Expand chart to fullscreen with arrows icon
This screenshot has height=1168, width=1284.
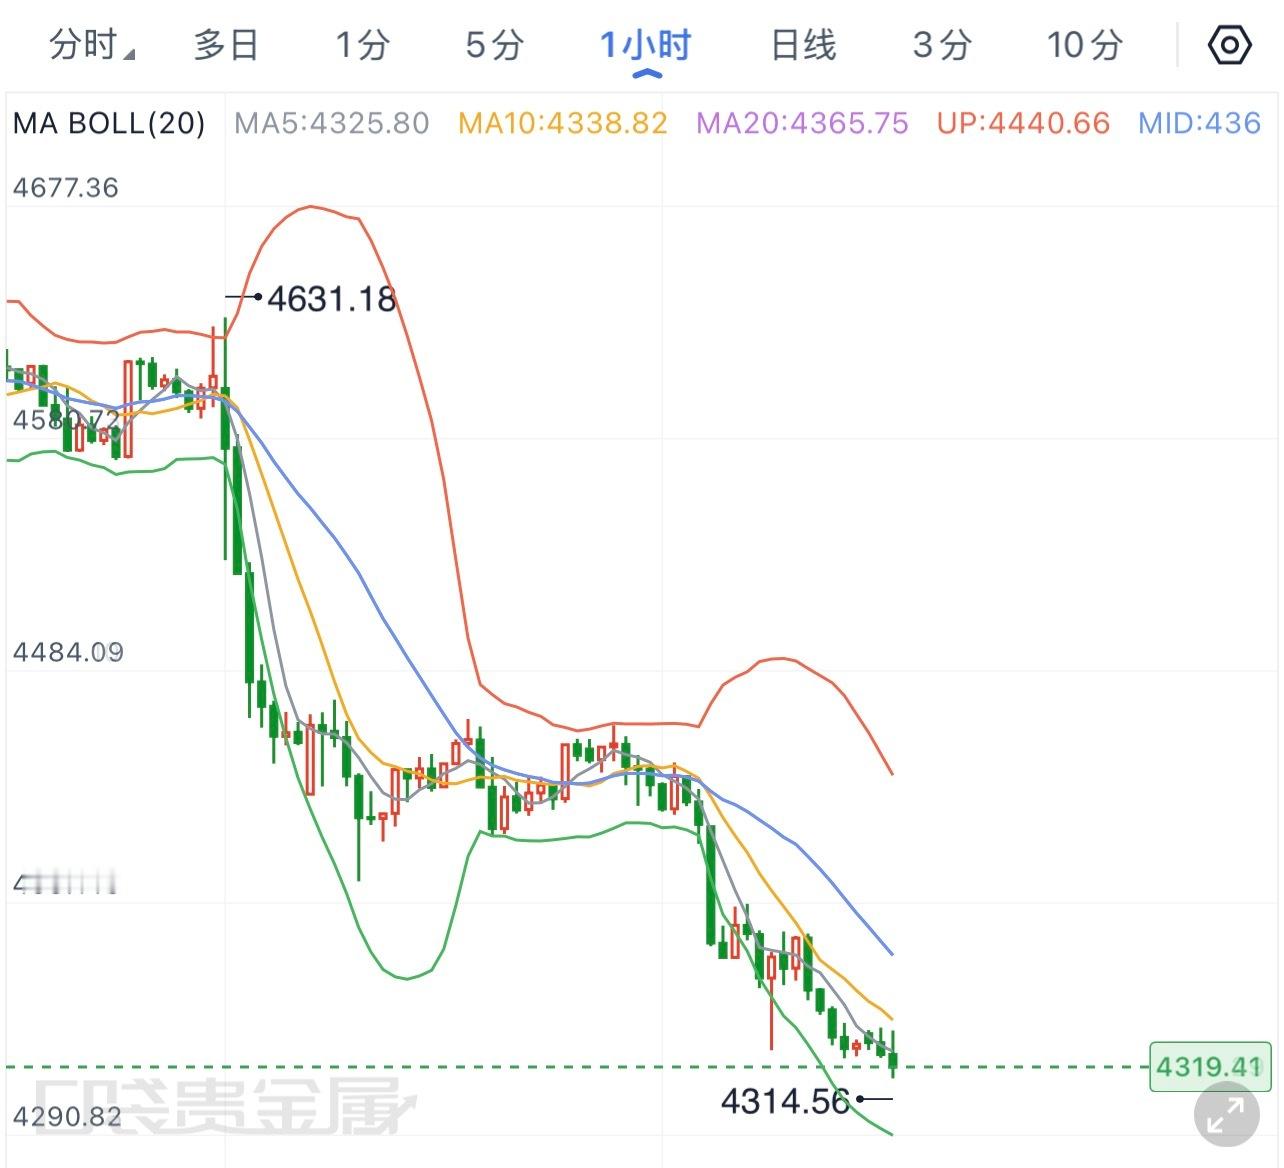1226,1113
